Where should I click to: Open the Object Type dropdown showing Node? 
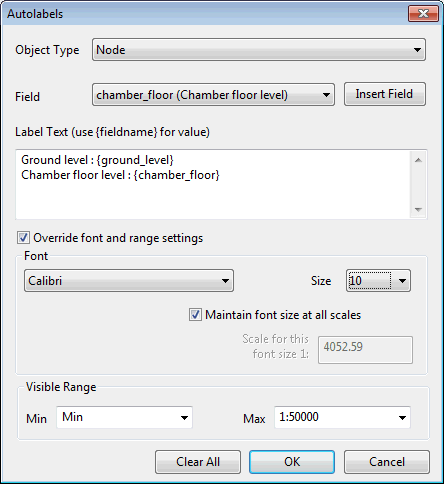coord(259,50)
